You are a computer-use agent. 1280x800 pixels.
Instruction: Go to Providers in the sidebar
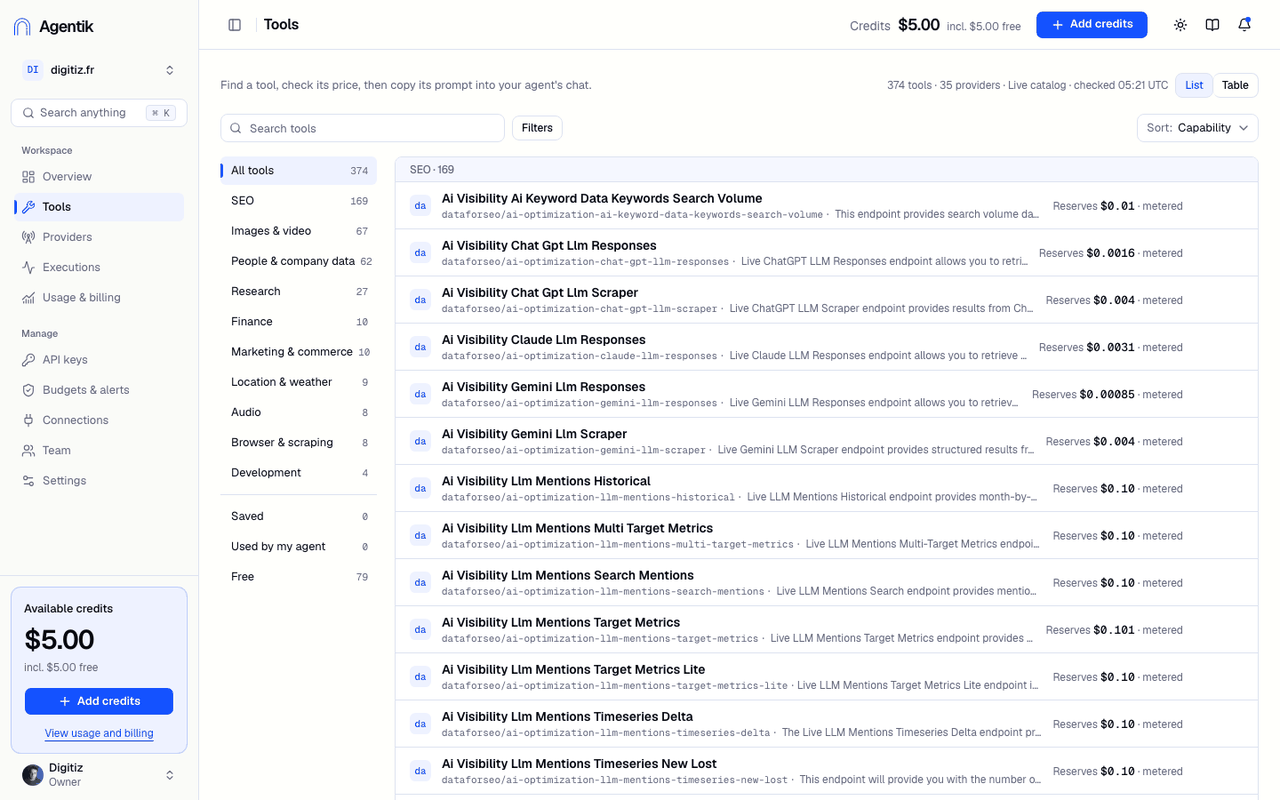[x=99, y=237]
